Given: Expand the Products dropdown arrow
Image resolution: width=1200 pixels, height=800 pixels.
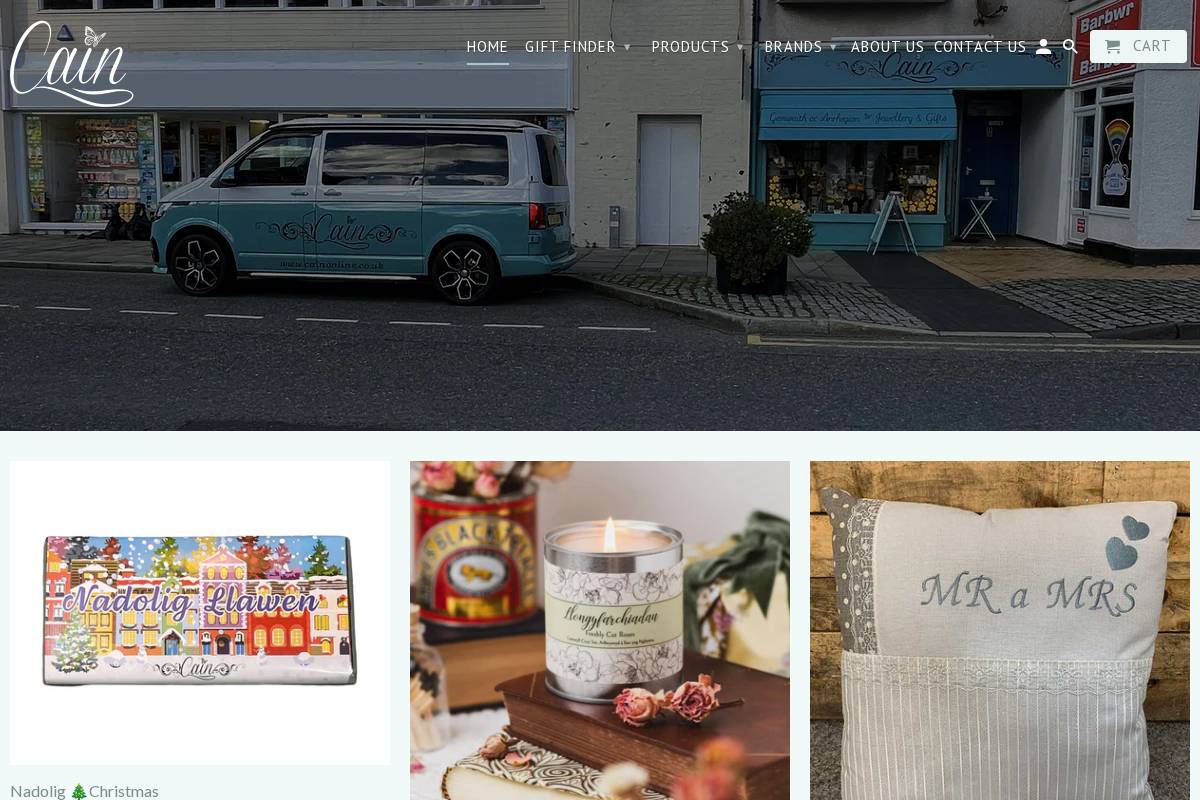Looking at the screenshot, I should [740, 47].
